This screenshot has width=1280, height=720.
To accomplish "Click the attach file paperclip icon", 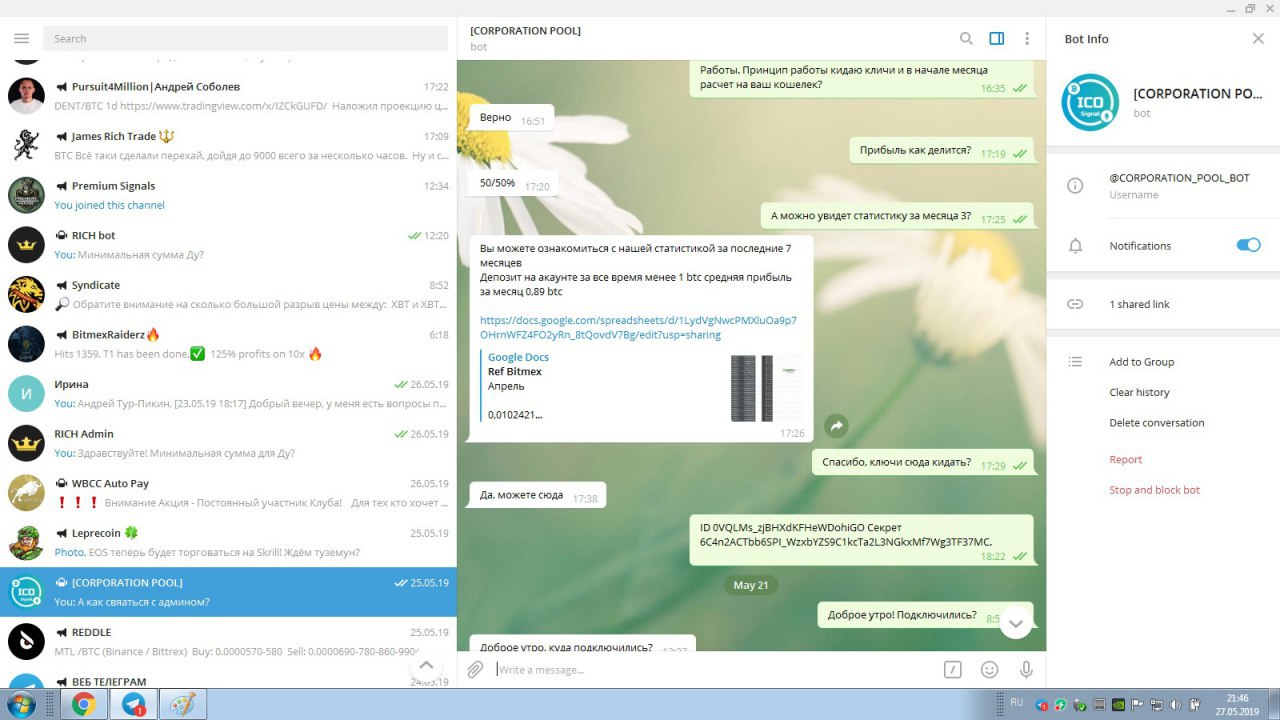I will (x=476, y=669).
